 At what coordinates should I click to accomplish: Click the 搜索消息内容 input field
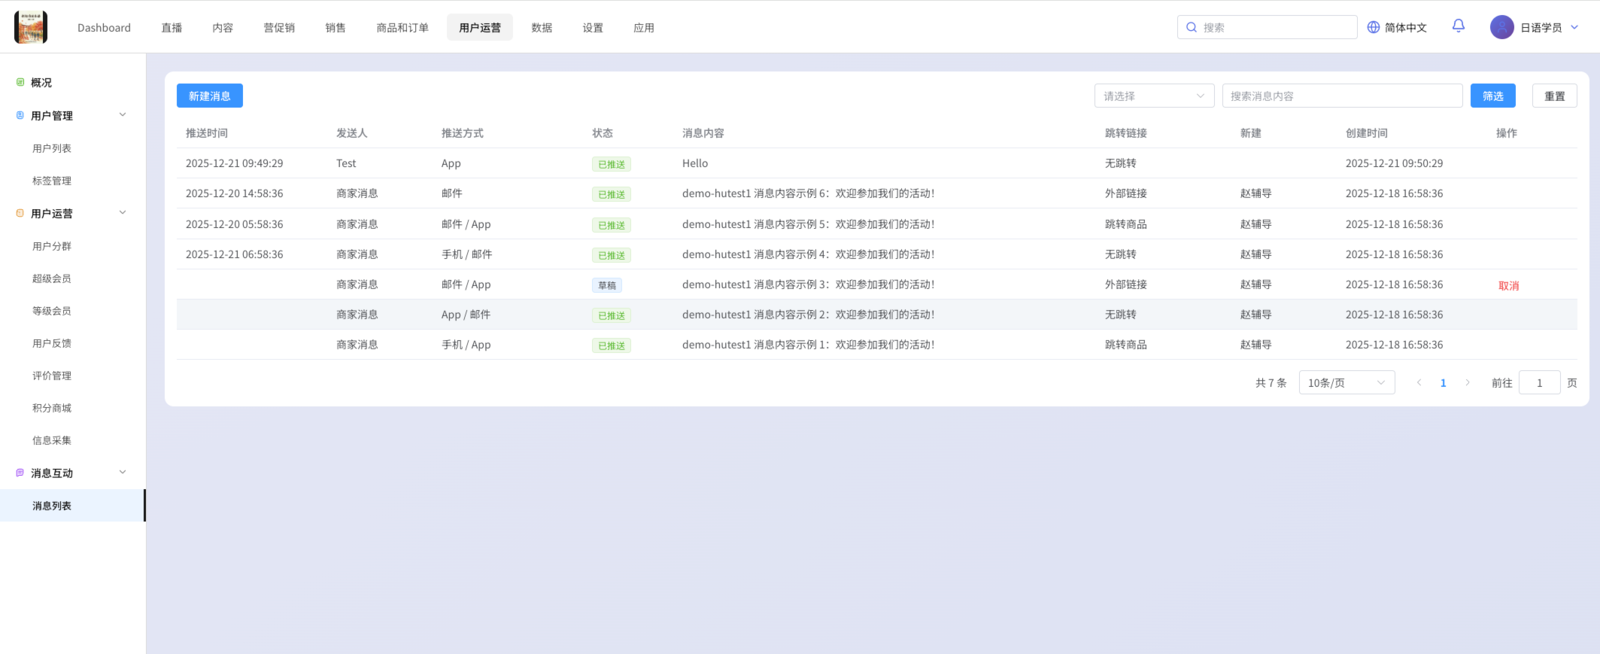click(x=1342, y=96)
